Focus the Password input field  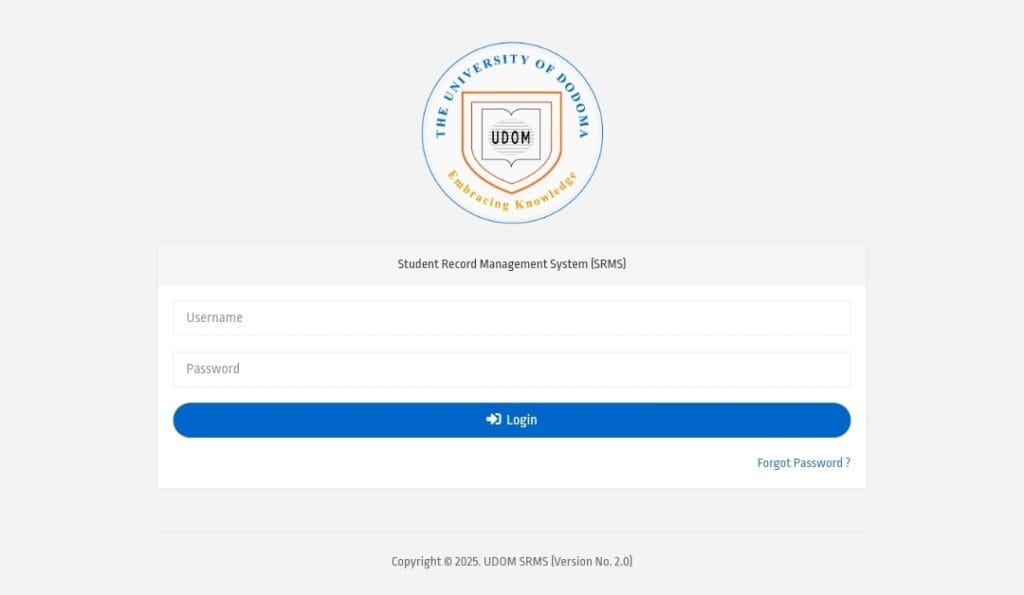(512, 369)
